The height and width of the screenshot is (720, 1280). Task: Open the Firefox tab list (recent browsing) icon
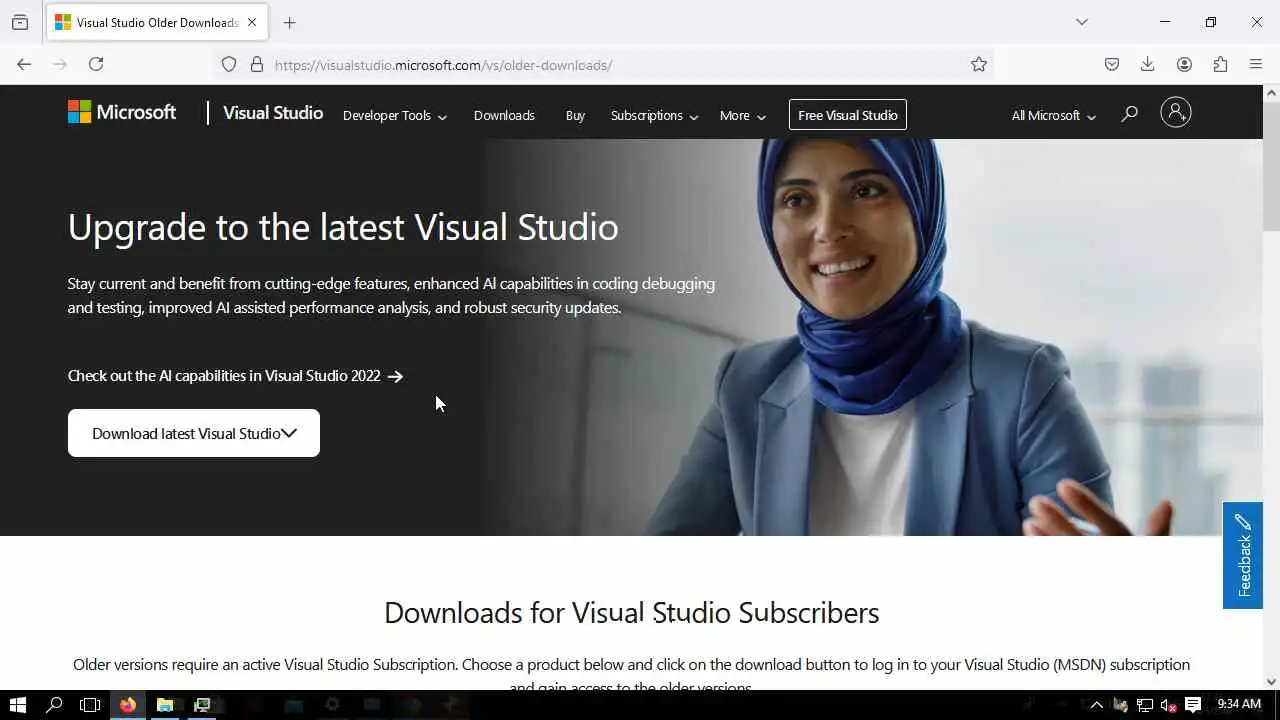click(x=20, y=22)
